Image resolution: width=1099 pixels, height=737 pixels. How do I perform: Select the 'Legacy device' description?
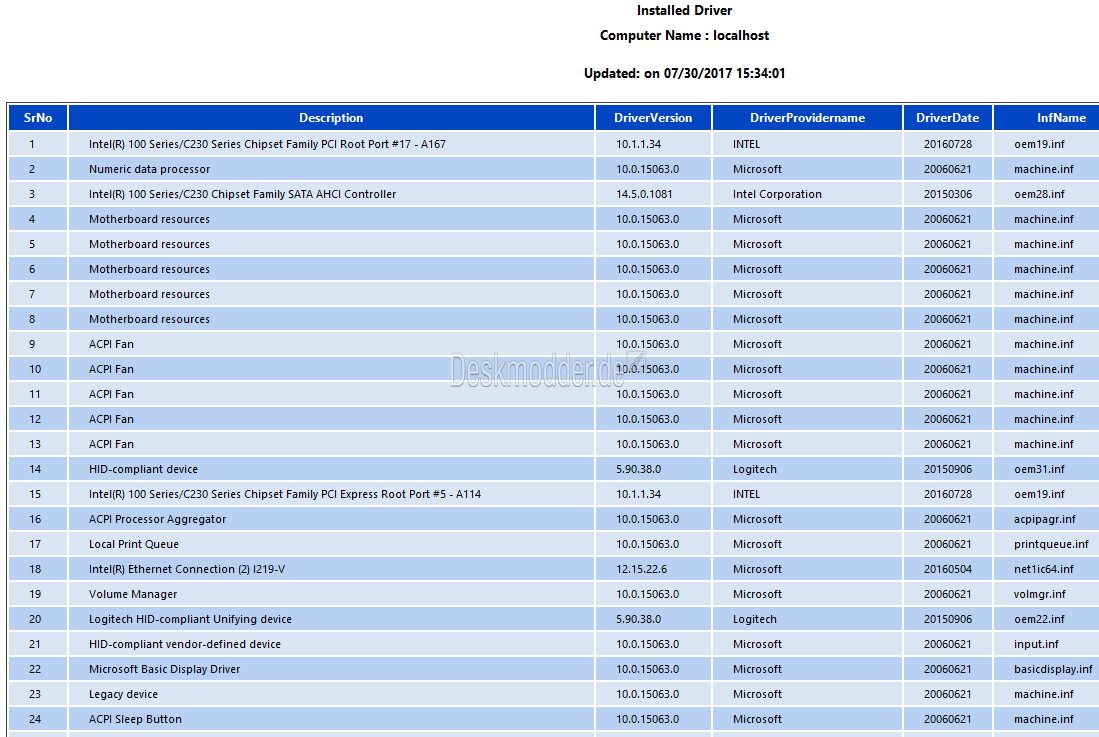tap(123, 694)
